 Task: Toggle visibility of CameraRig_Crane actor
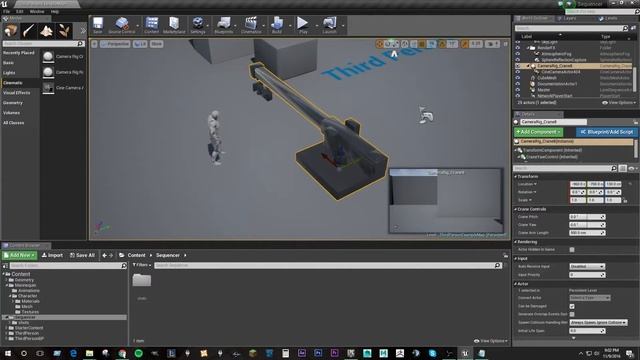click(518, 66)
